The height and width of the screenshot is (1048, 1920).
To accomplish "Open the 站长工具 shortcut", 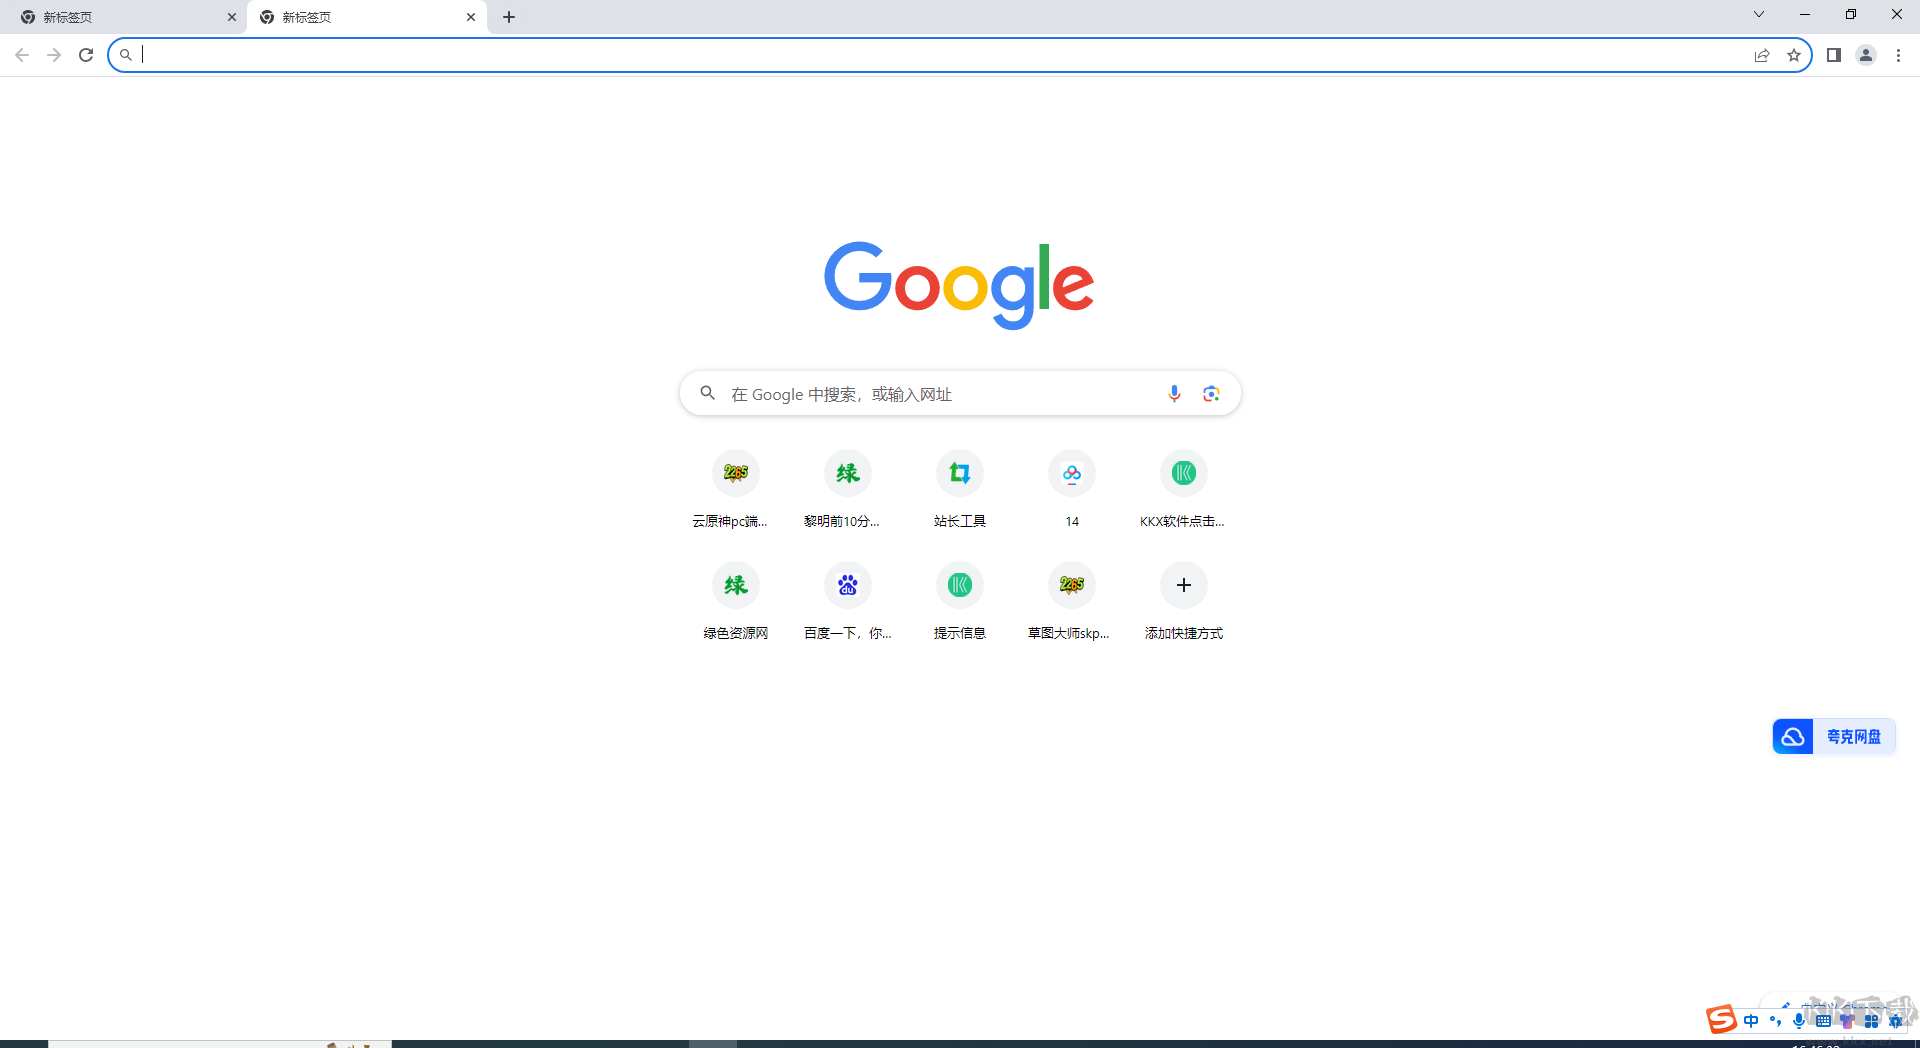I will (959, 473).
